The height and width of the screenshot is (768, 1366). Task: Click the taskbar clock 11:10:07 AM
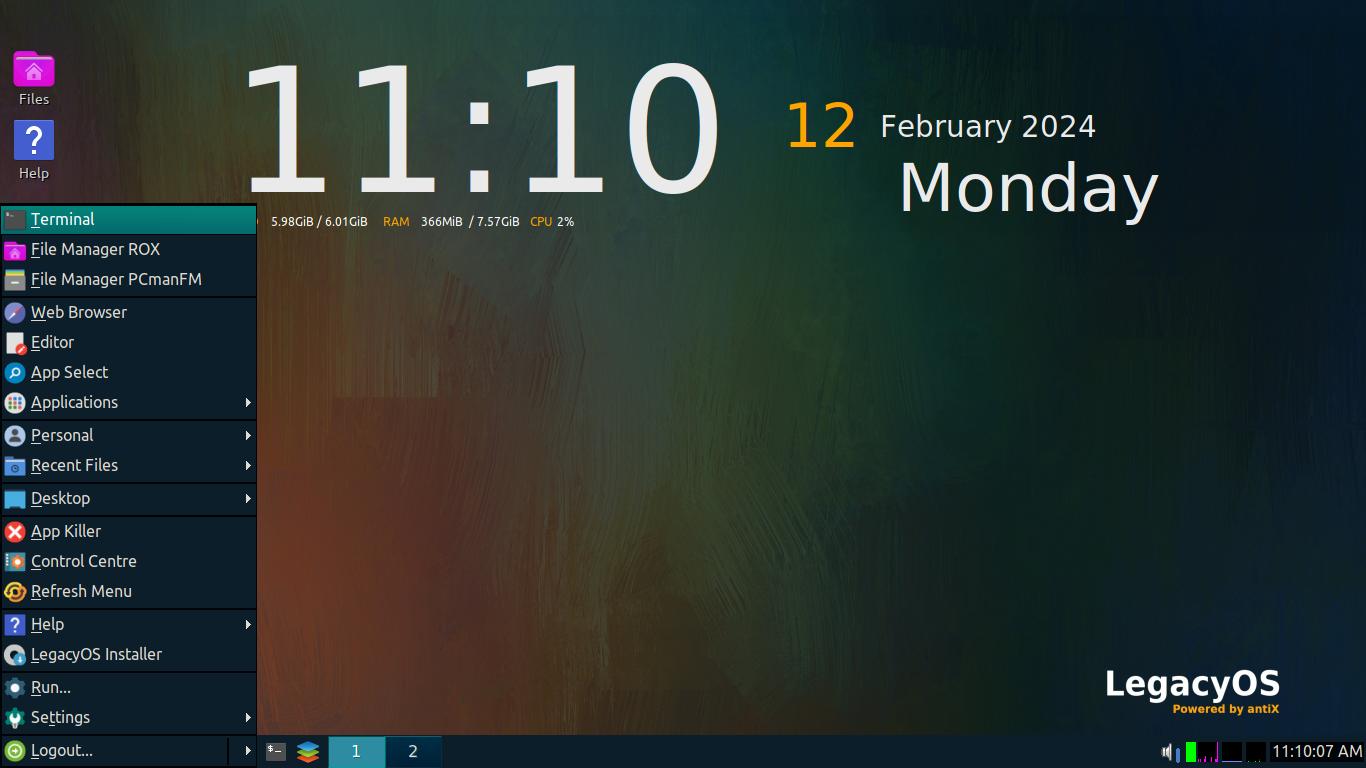click(1317, 751)
